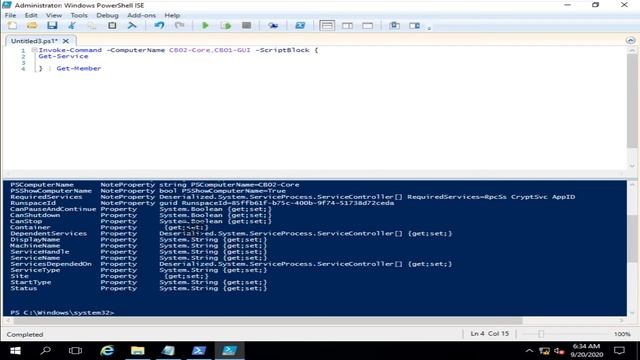640x360 pixels.
Task: Open the Windows Start menu
Action: tap(15, 351)
